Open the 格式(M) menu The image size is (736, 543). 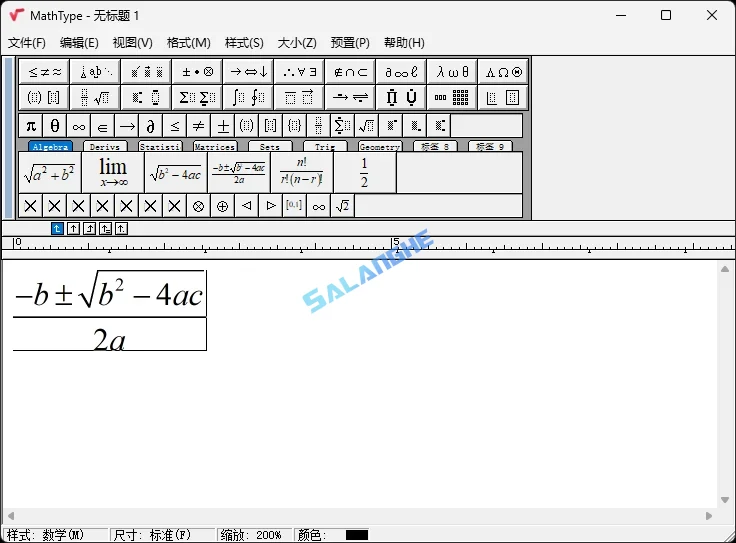pos(189,43)
